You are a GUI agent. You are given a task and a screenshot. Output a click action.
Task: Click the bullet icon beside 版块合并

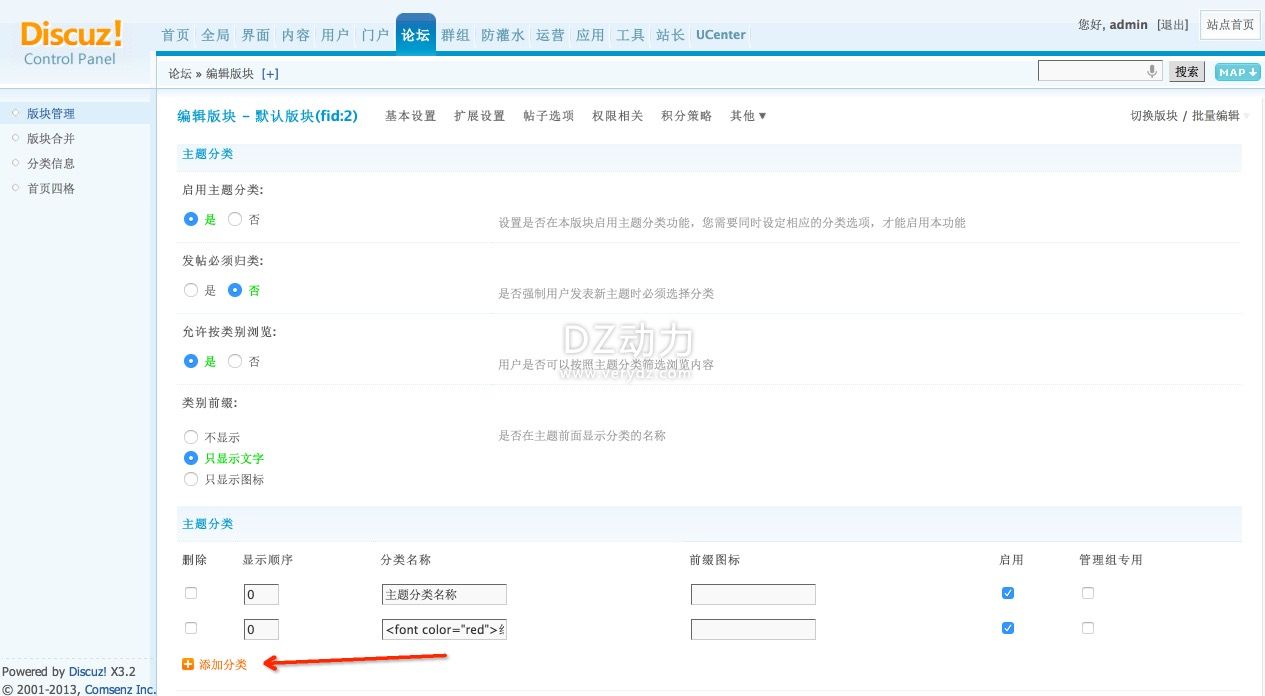(15, 138)
